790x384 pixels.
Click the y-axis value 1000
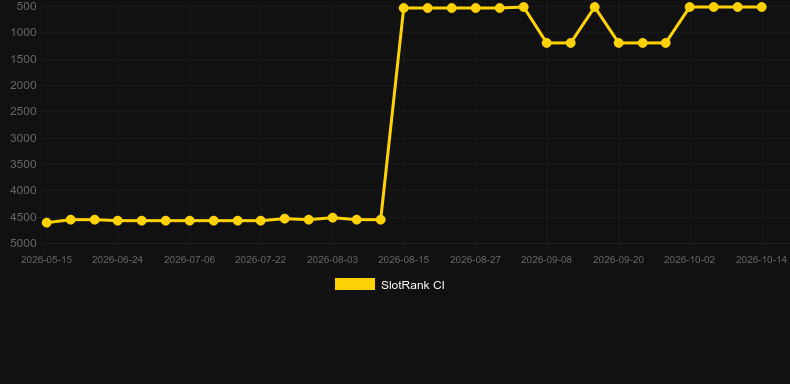[x=24, y=32]
